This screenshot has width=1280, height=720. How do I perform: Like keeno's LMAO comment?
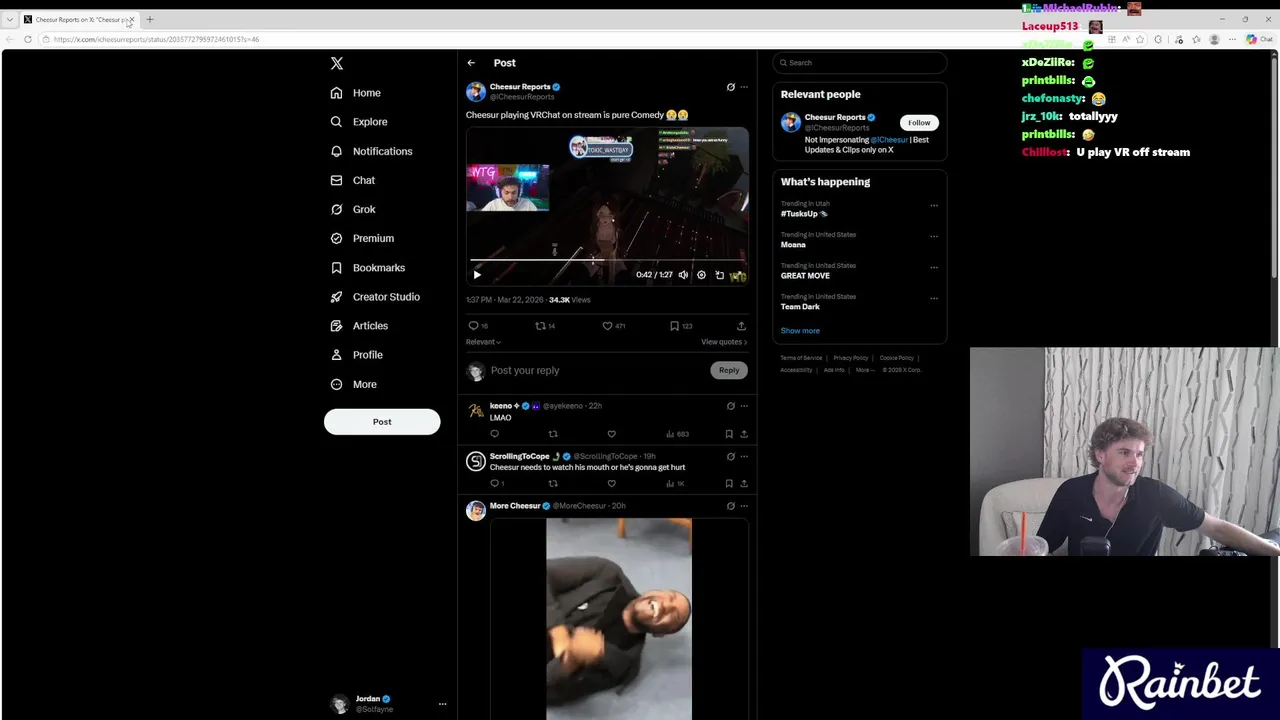point(611,434)
